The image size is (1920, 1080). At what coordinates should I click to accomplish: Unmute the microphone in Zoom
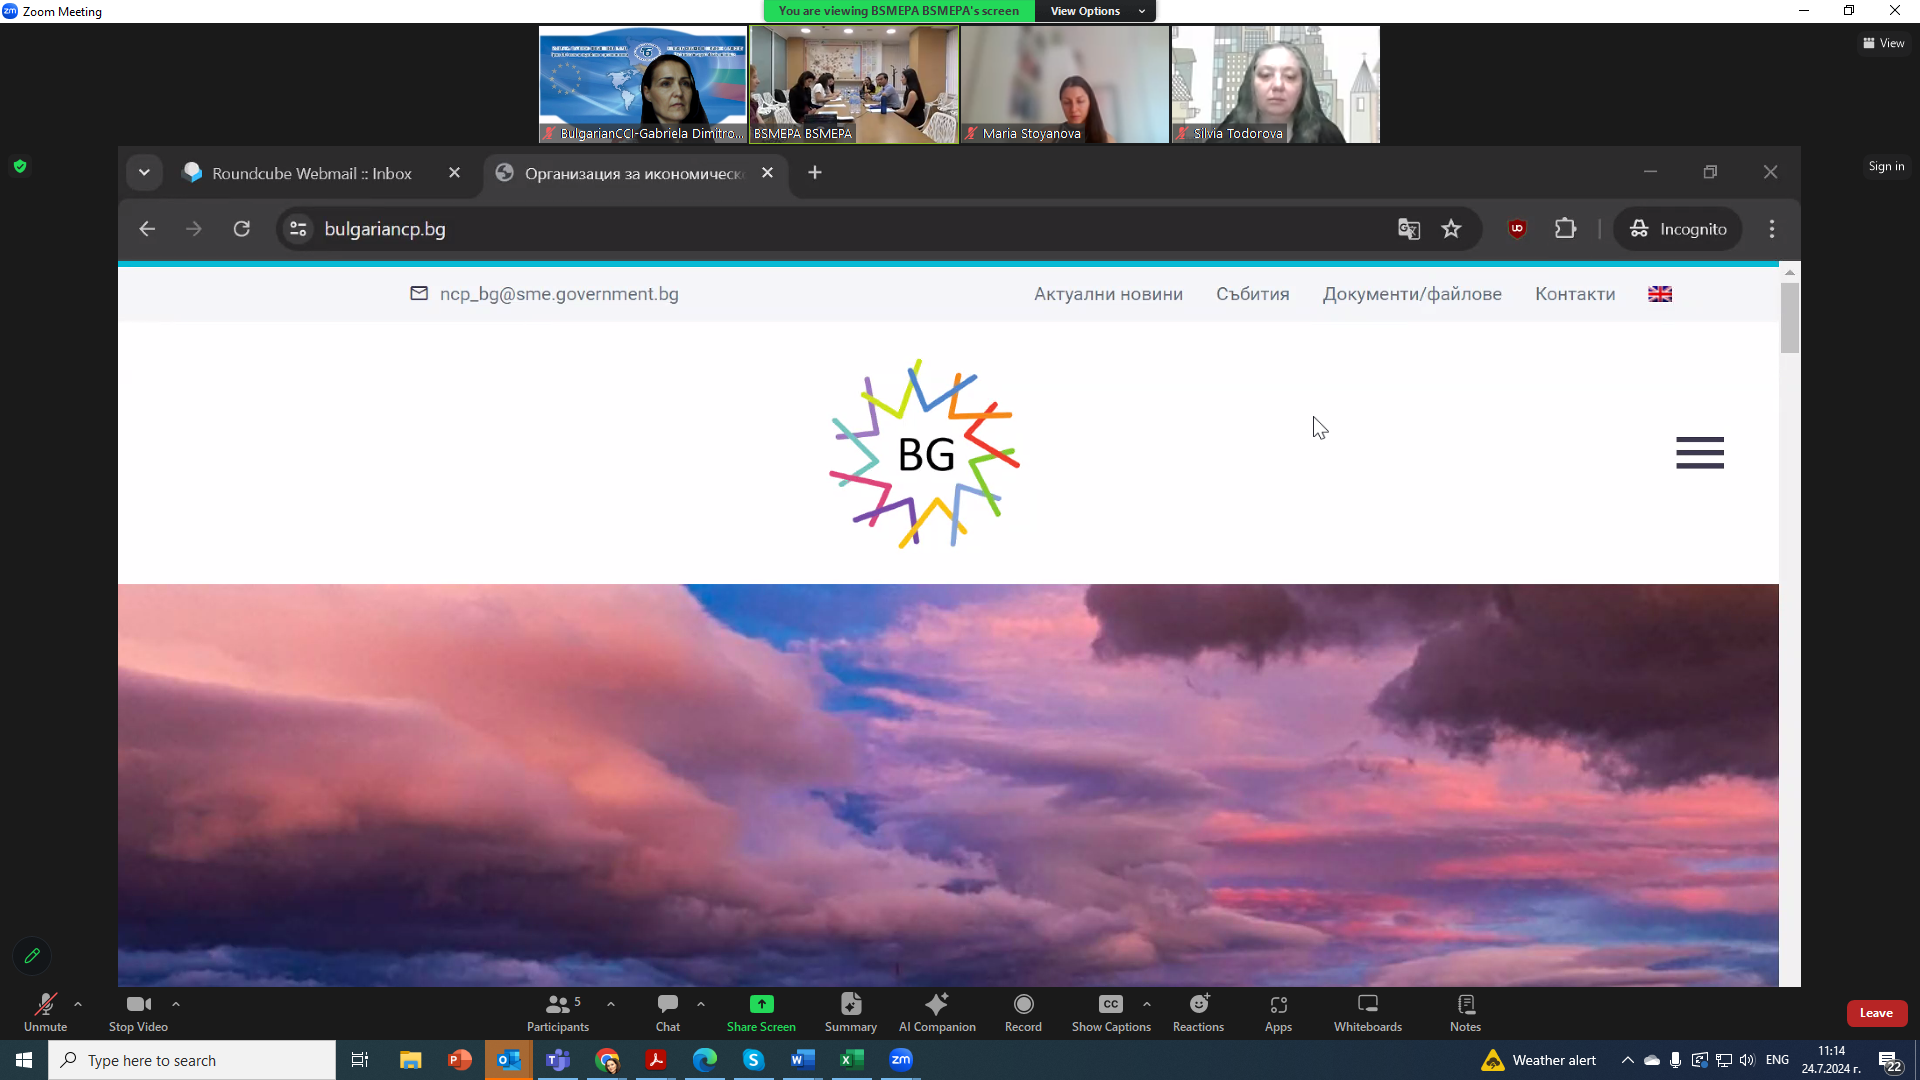click(x=45, y=1012)
